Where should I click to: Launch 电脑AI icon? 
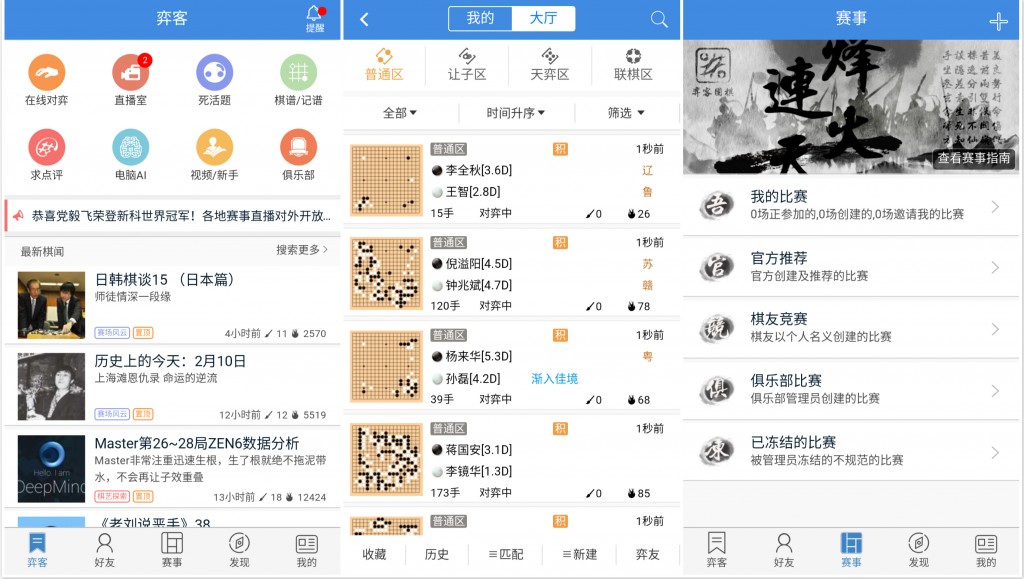click(131, 147)
